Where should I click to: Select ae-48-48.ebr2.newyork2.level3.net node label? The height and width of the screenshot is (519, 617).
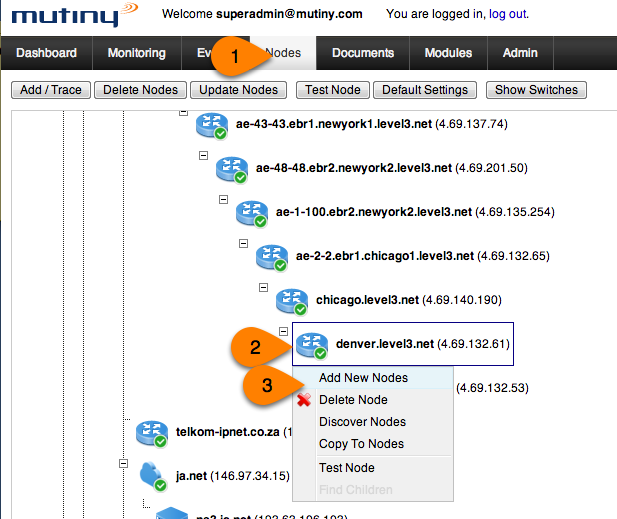click(x=392, y=168)
